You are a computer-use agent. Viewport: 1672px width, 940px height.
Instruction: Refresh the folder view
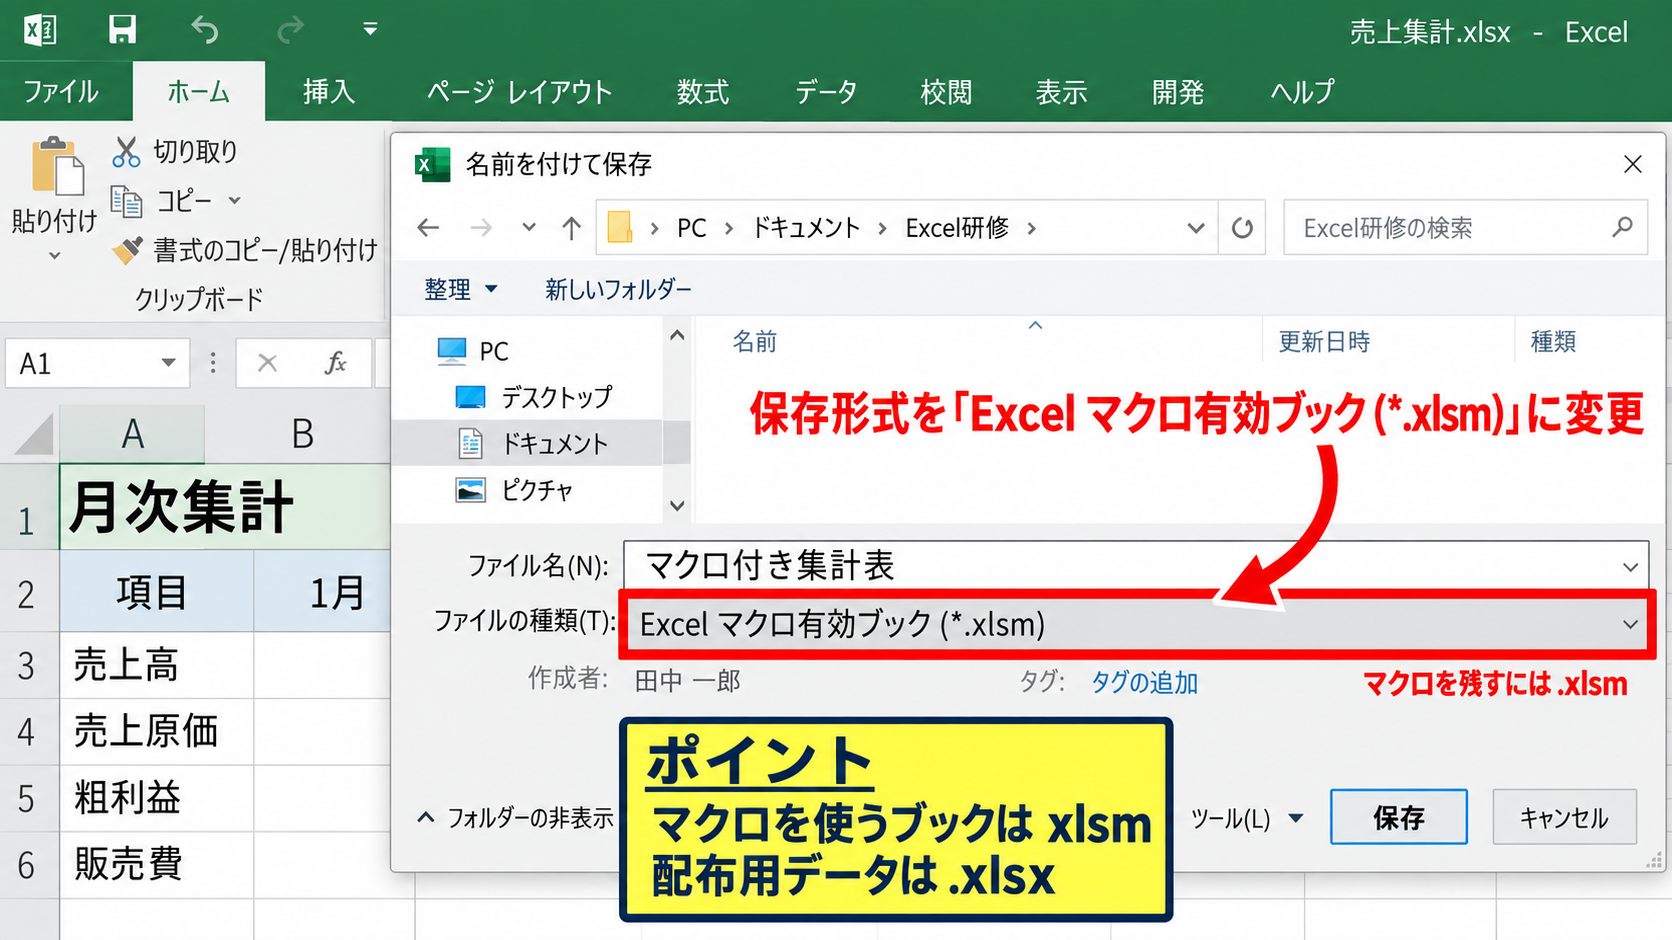click(1242, 228)
